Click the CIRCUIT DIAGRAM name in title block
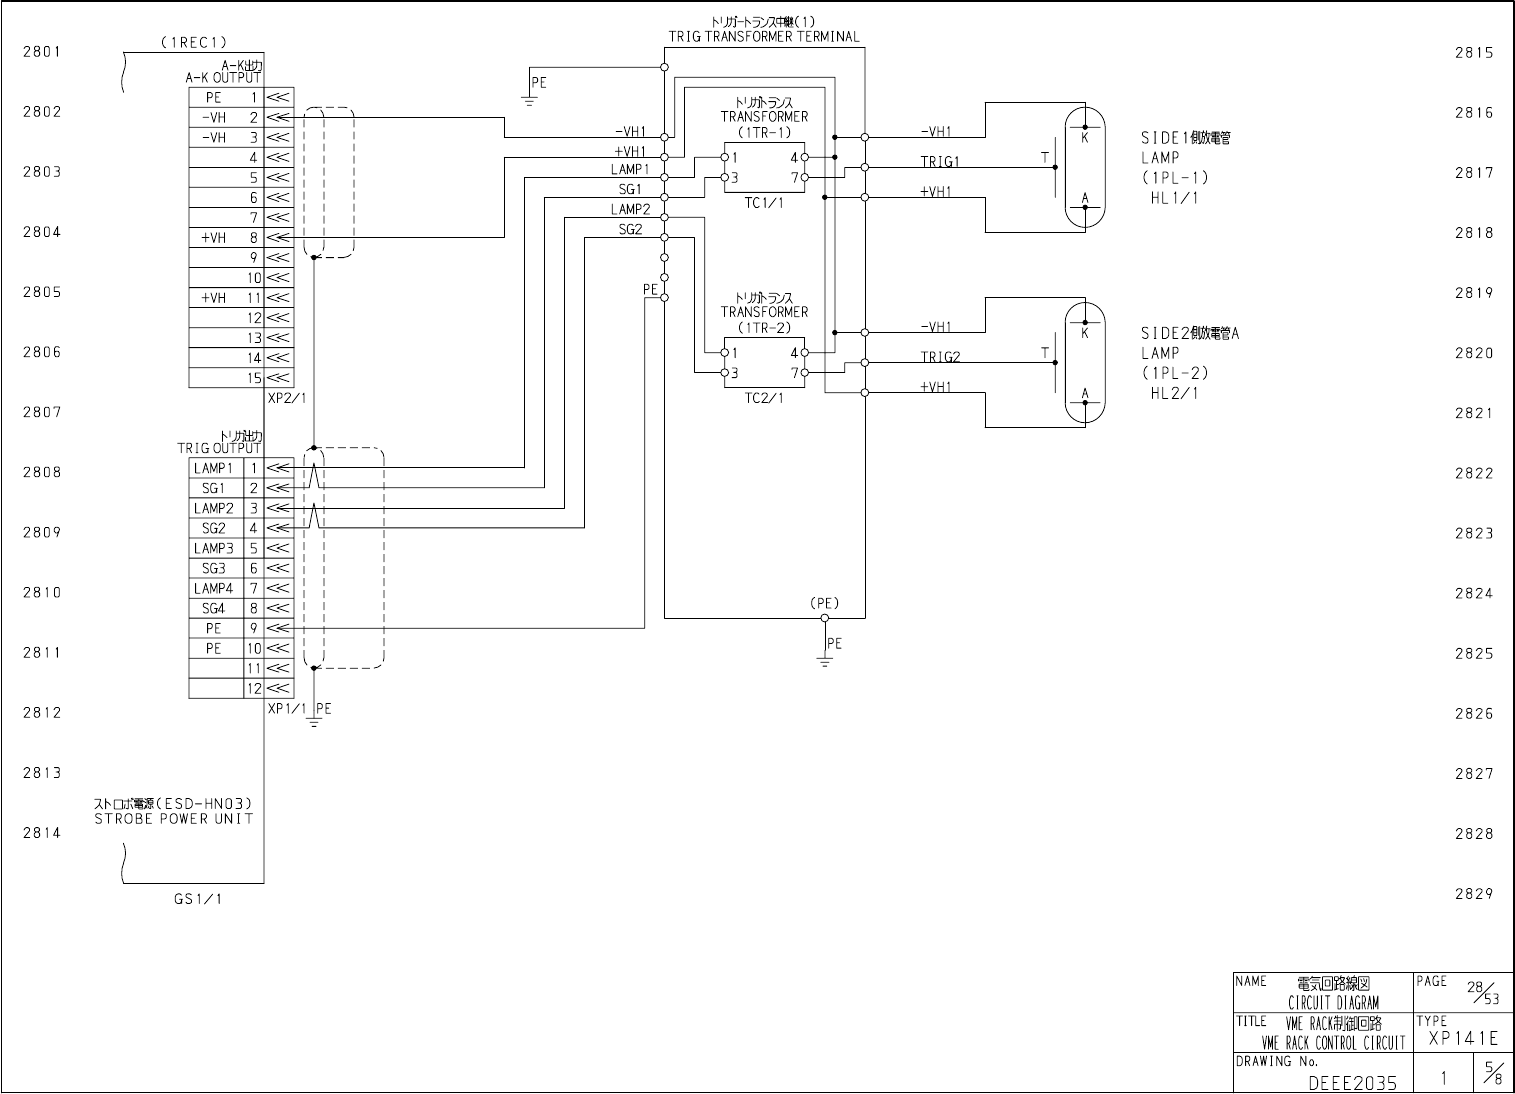The height and width of the screenshot is (1094, 1515). (1333, 1003)
